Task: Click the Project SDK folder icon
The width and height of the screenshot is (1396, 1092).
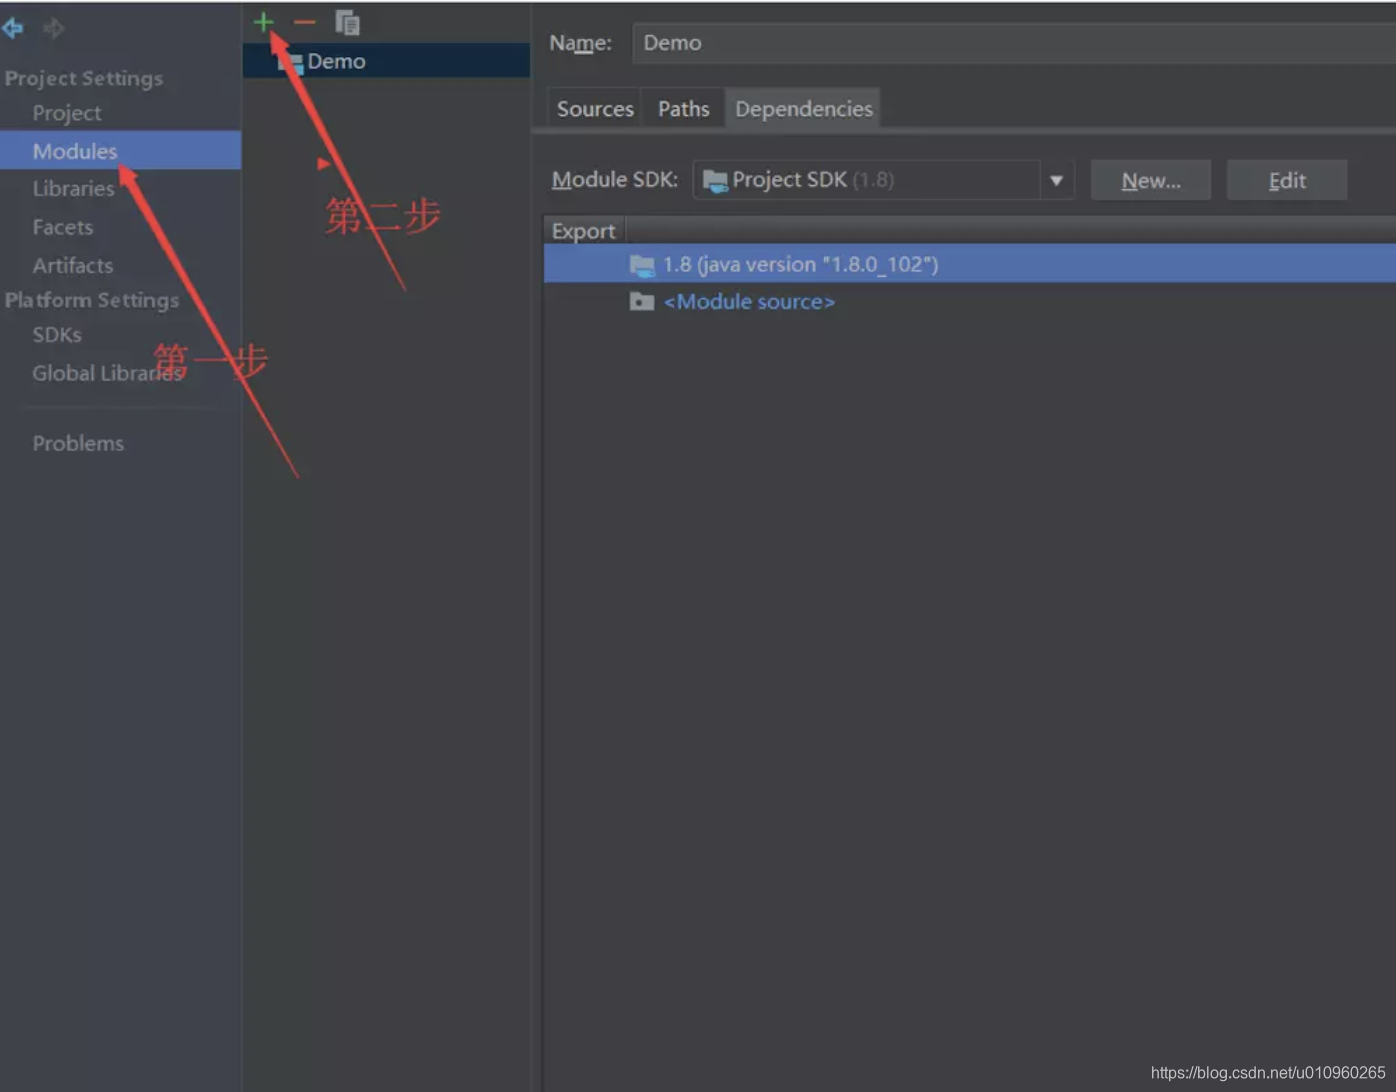Action: click(715, 181)
